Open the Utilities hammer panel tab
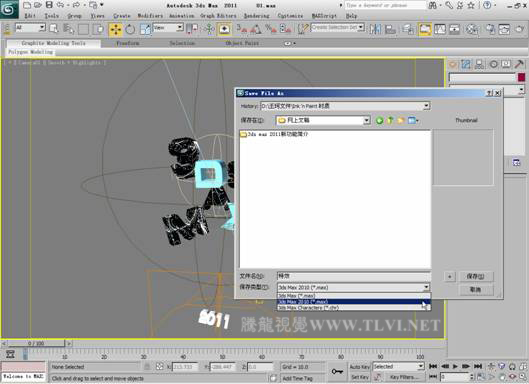 click(x=519, y=64)
